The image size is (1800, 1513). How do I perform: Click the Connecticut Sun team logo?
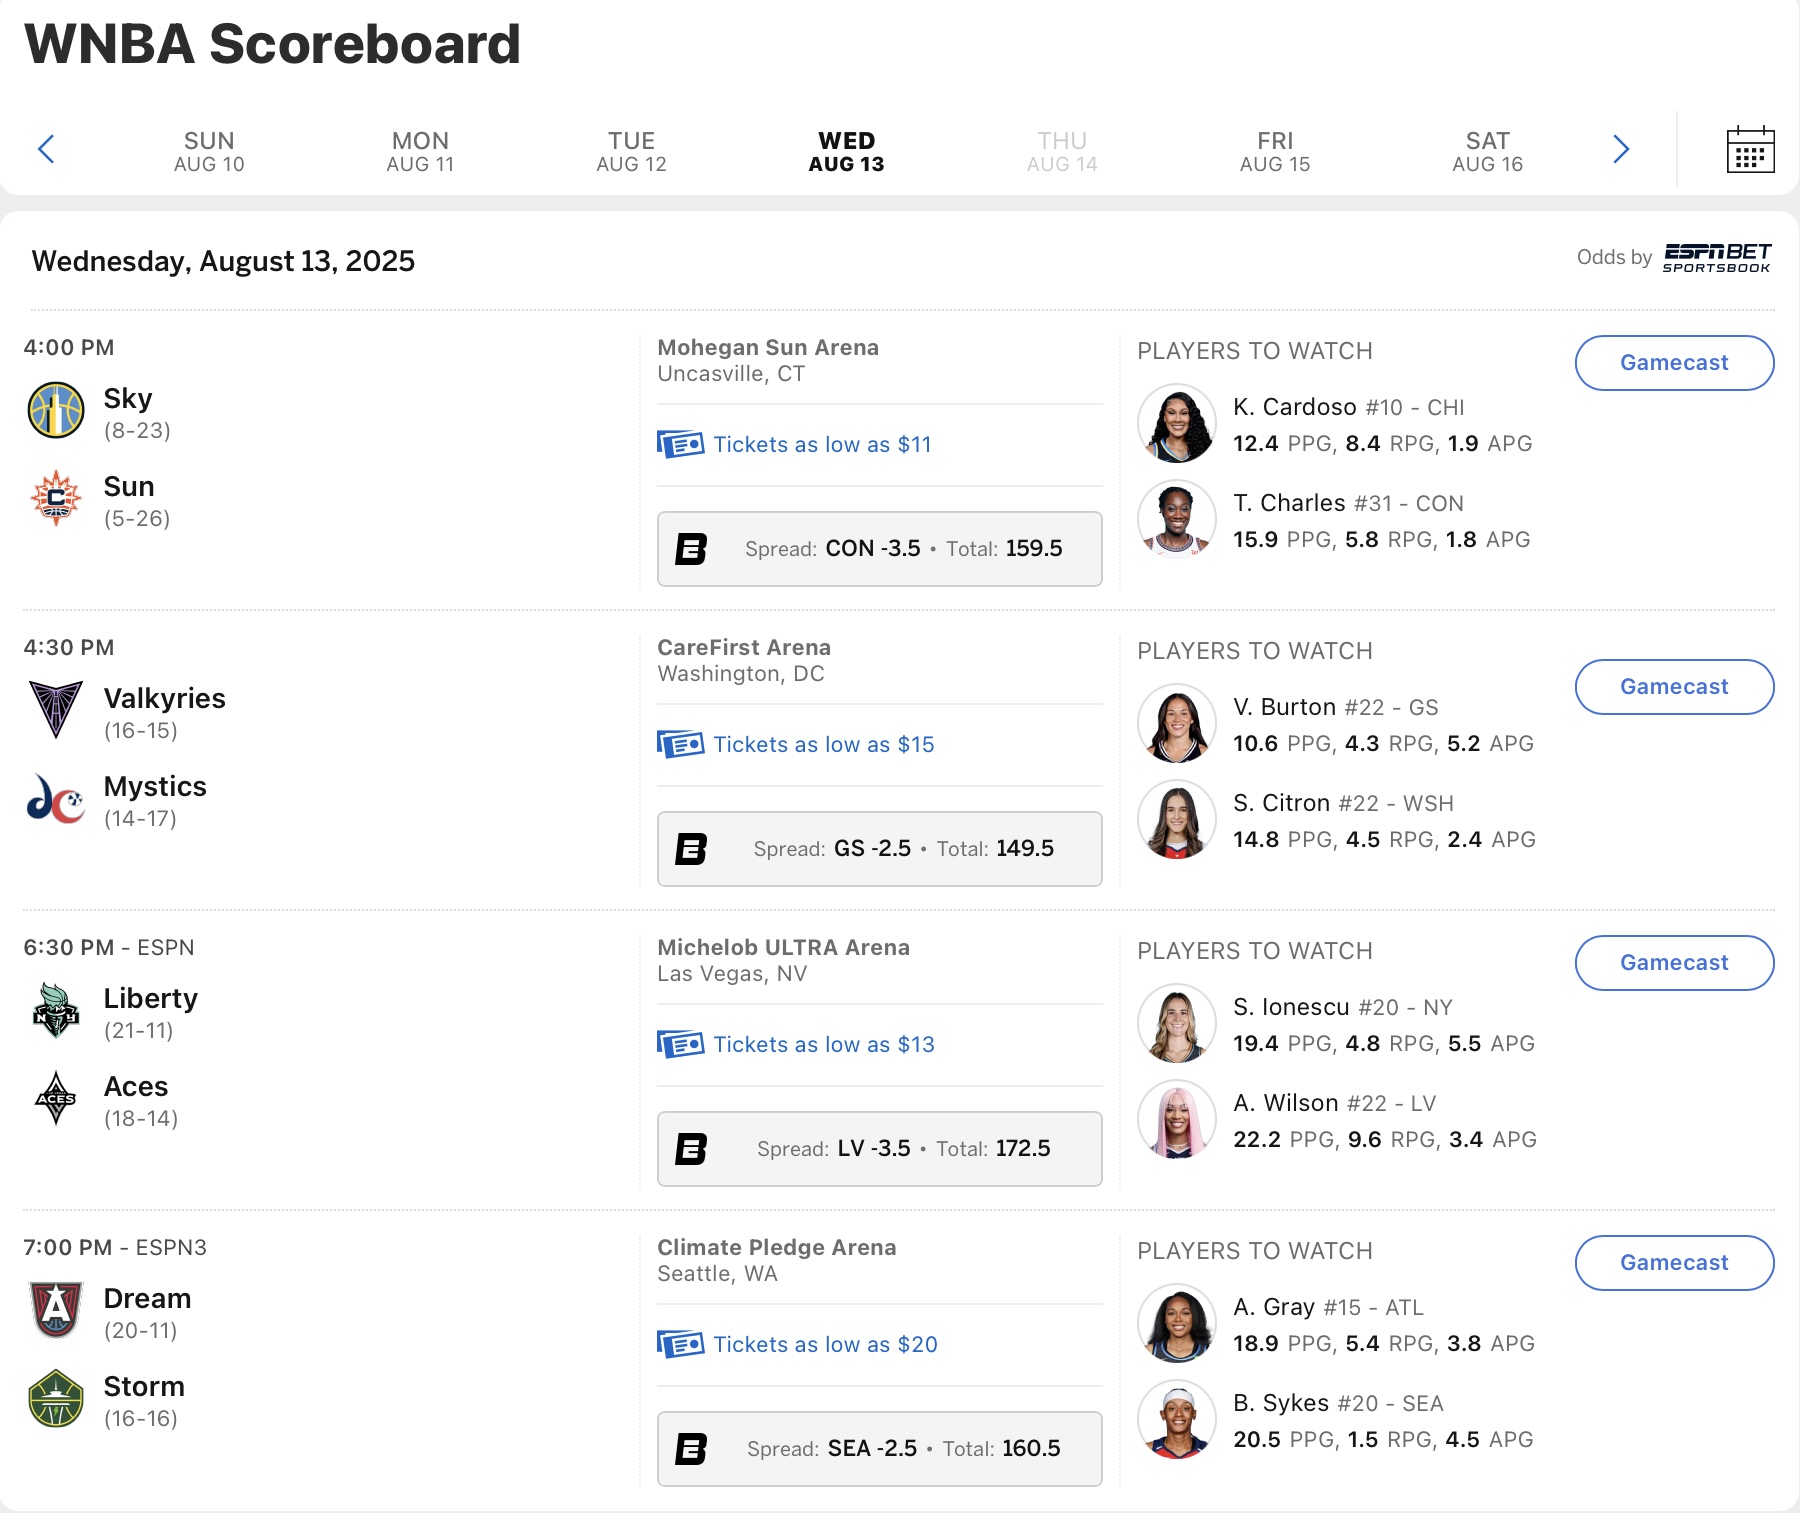click(56, 498)
